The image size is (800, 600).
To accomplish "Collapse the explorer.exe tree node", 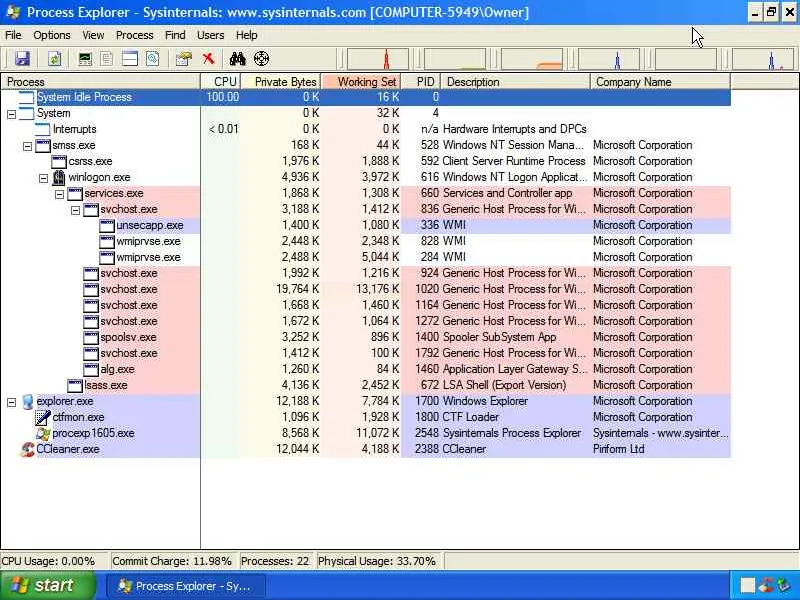I will click(11, 402).
